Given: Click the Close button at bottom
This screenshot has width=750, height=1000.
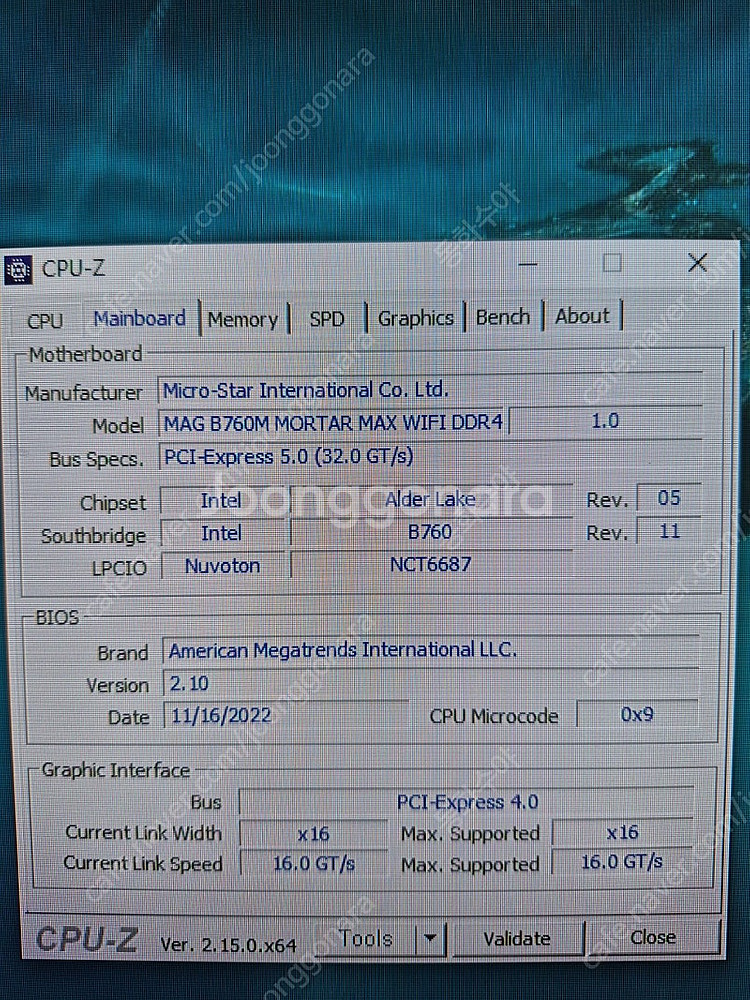Looking at the screenshot, I should [652, 937].
